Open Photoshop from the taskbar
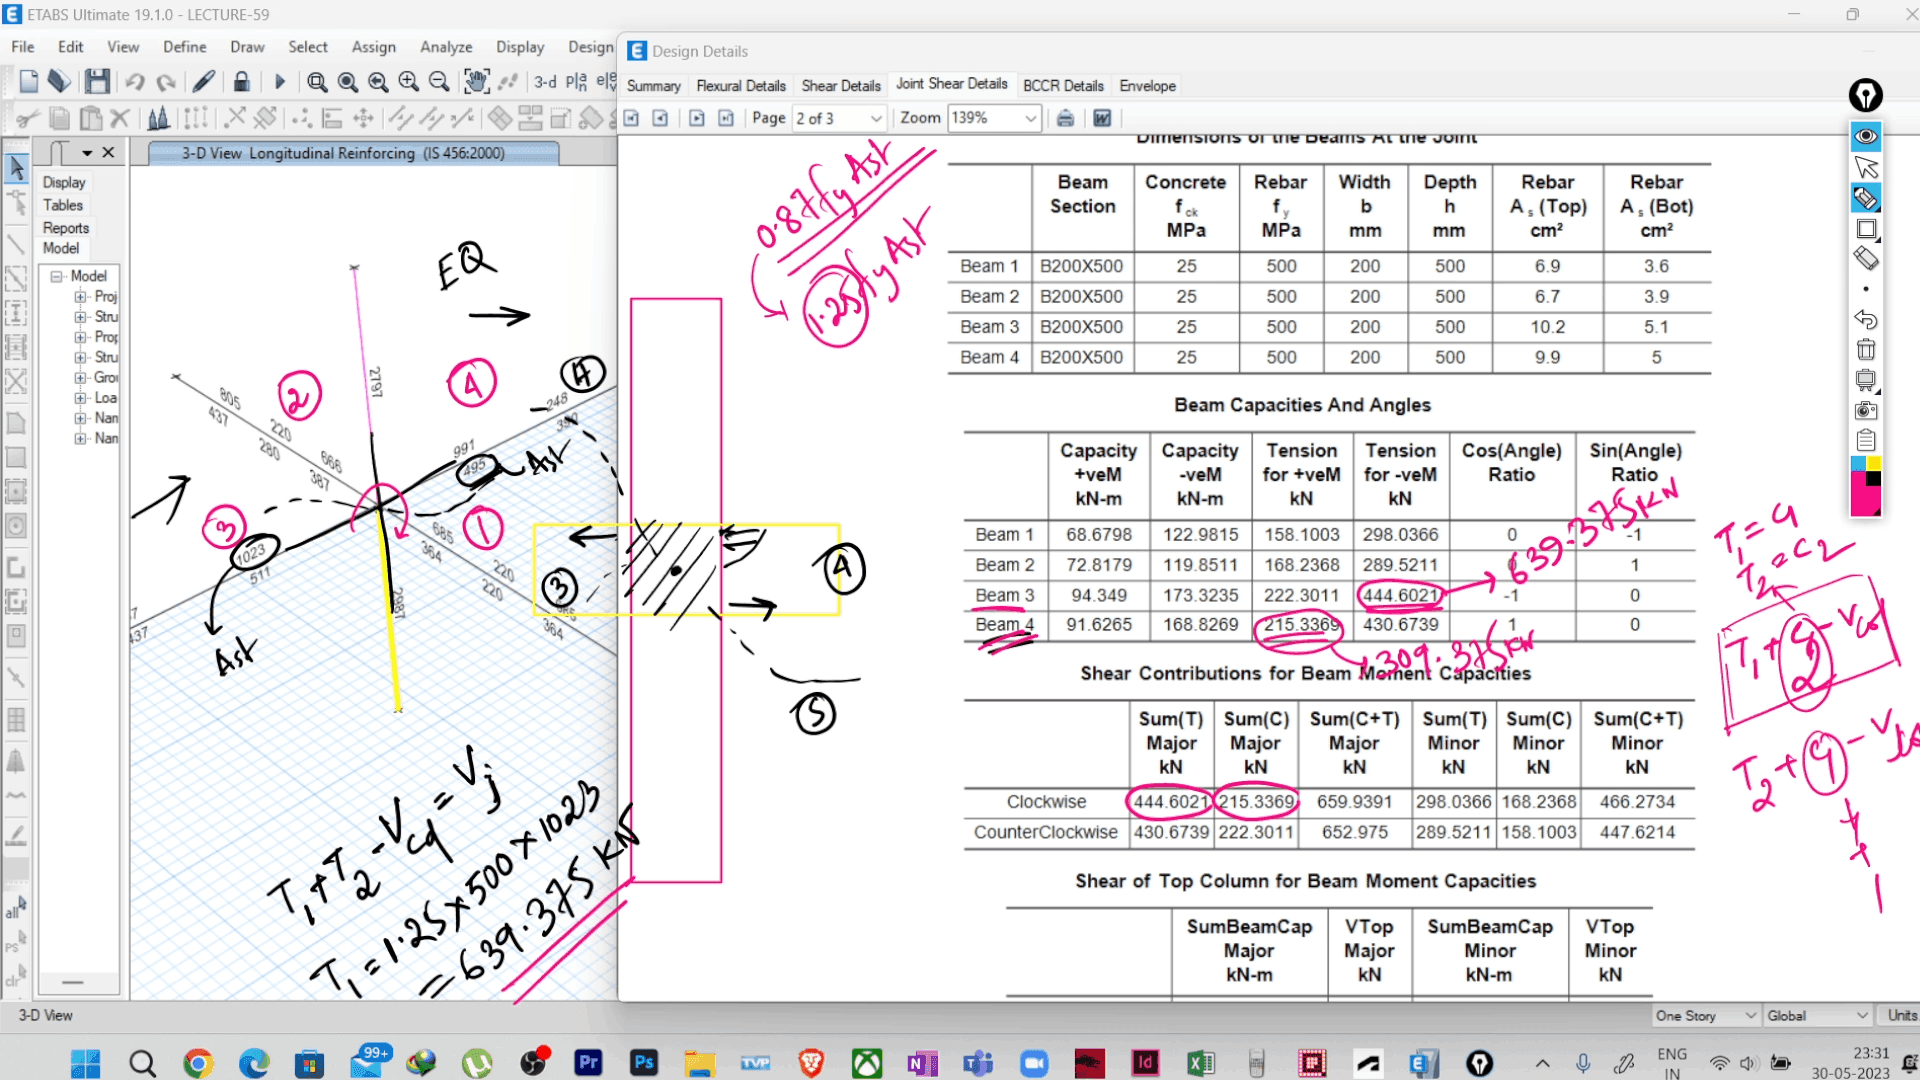1920x1080 pixels. click(644, 1063)
